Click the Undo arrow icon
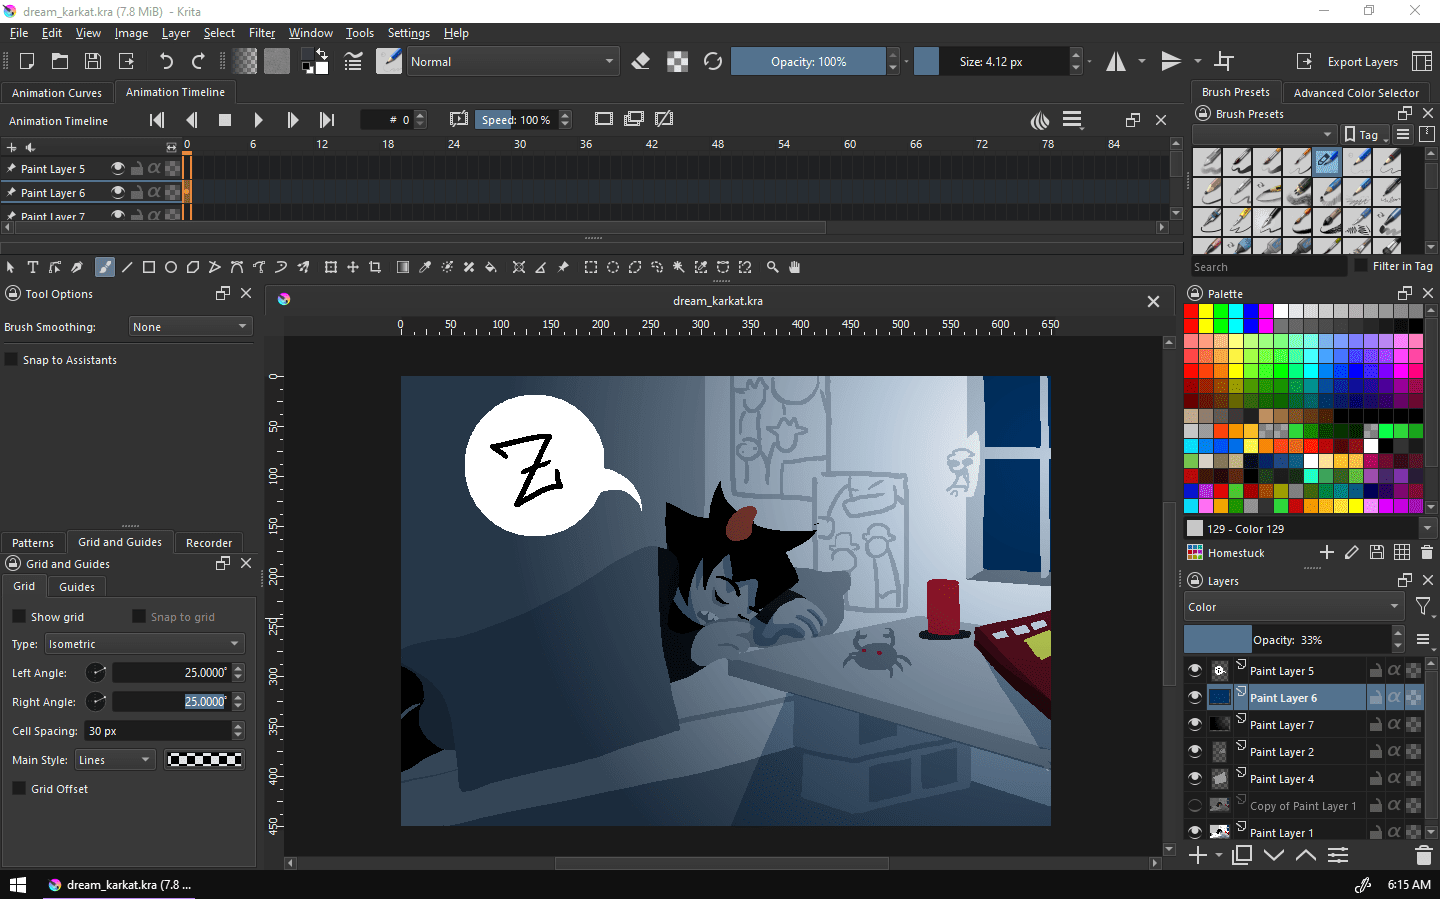The image size is (1440, 899). (166, 61)
